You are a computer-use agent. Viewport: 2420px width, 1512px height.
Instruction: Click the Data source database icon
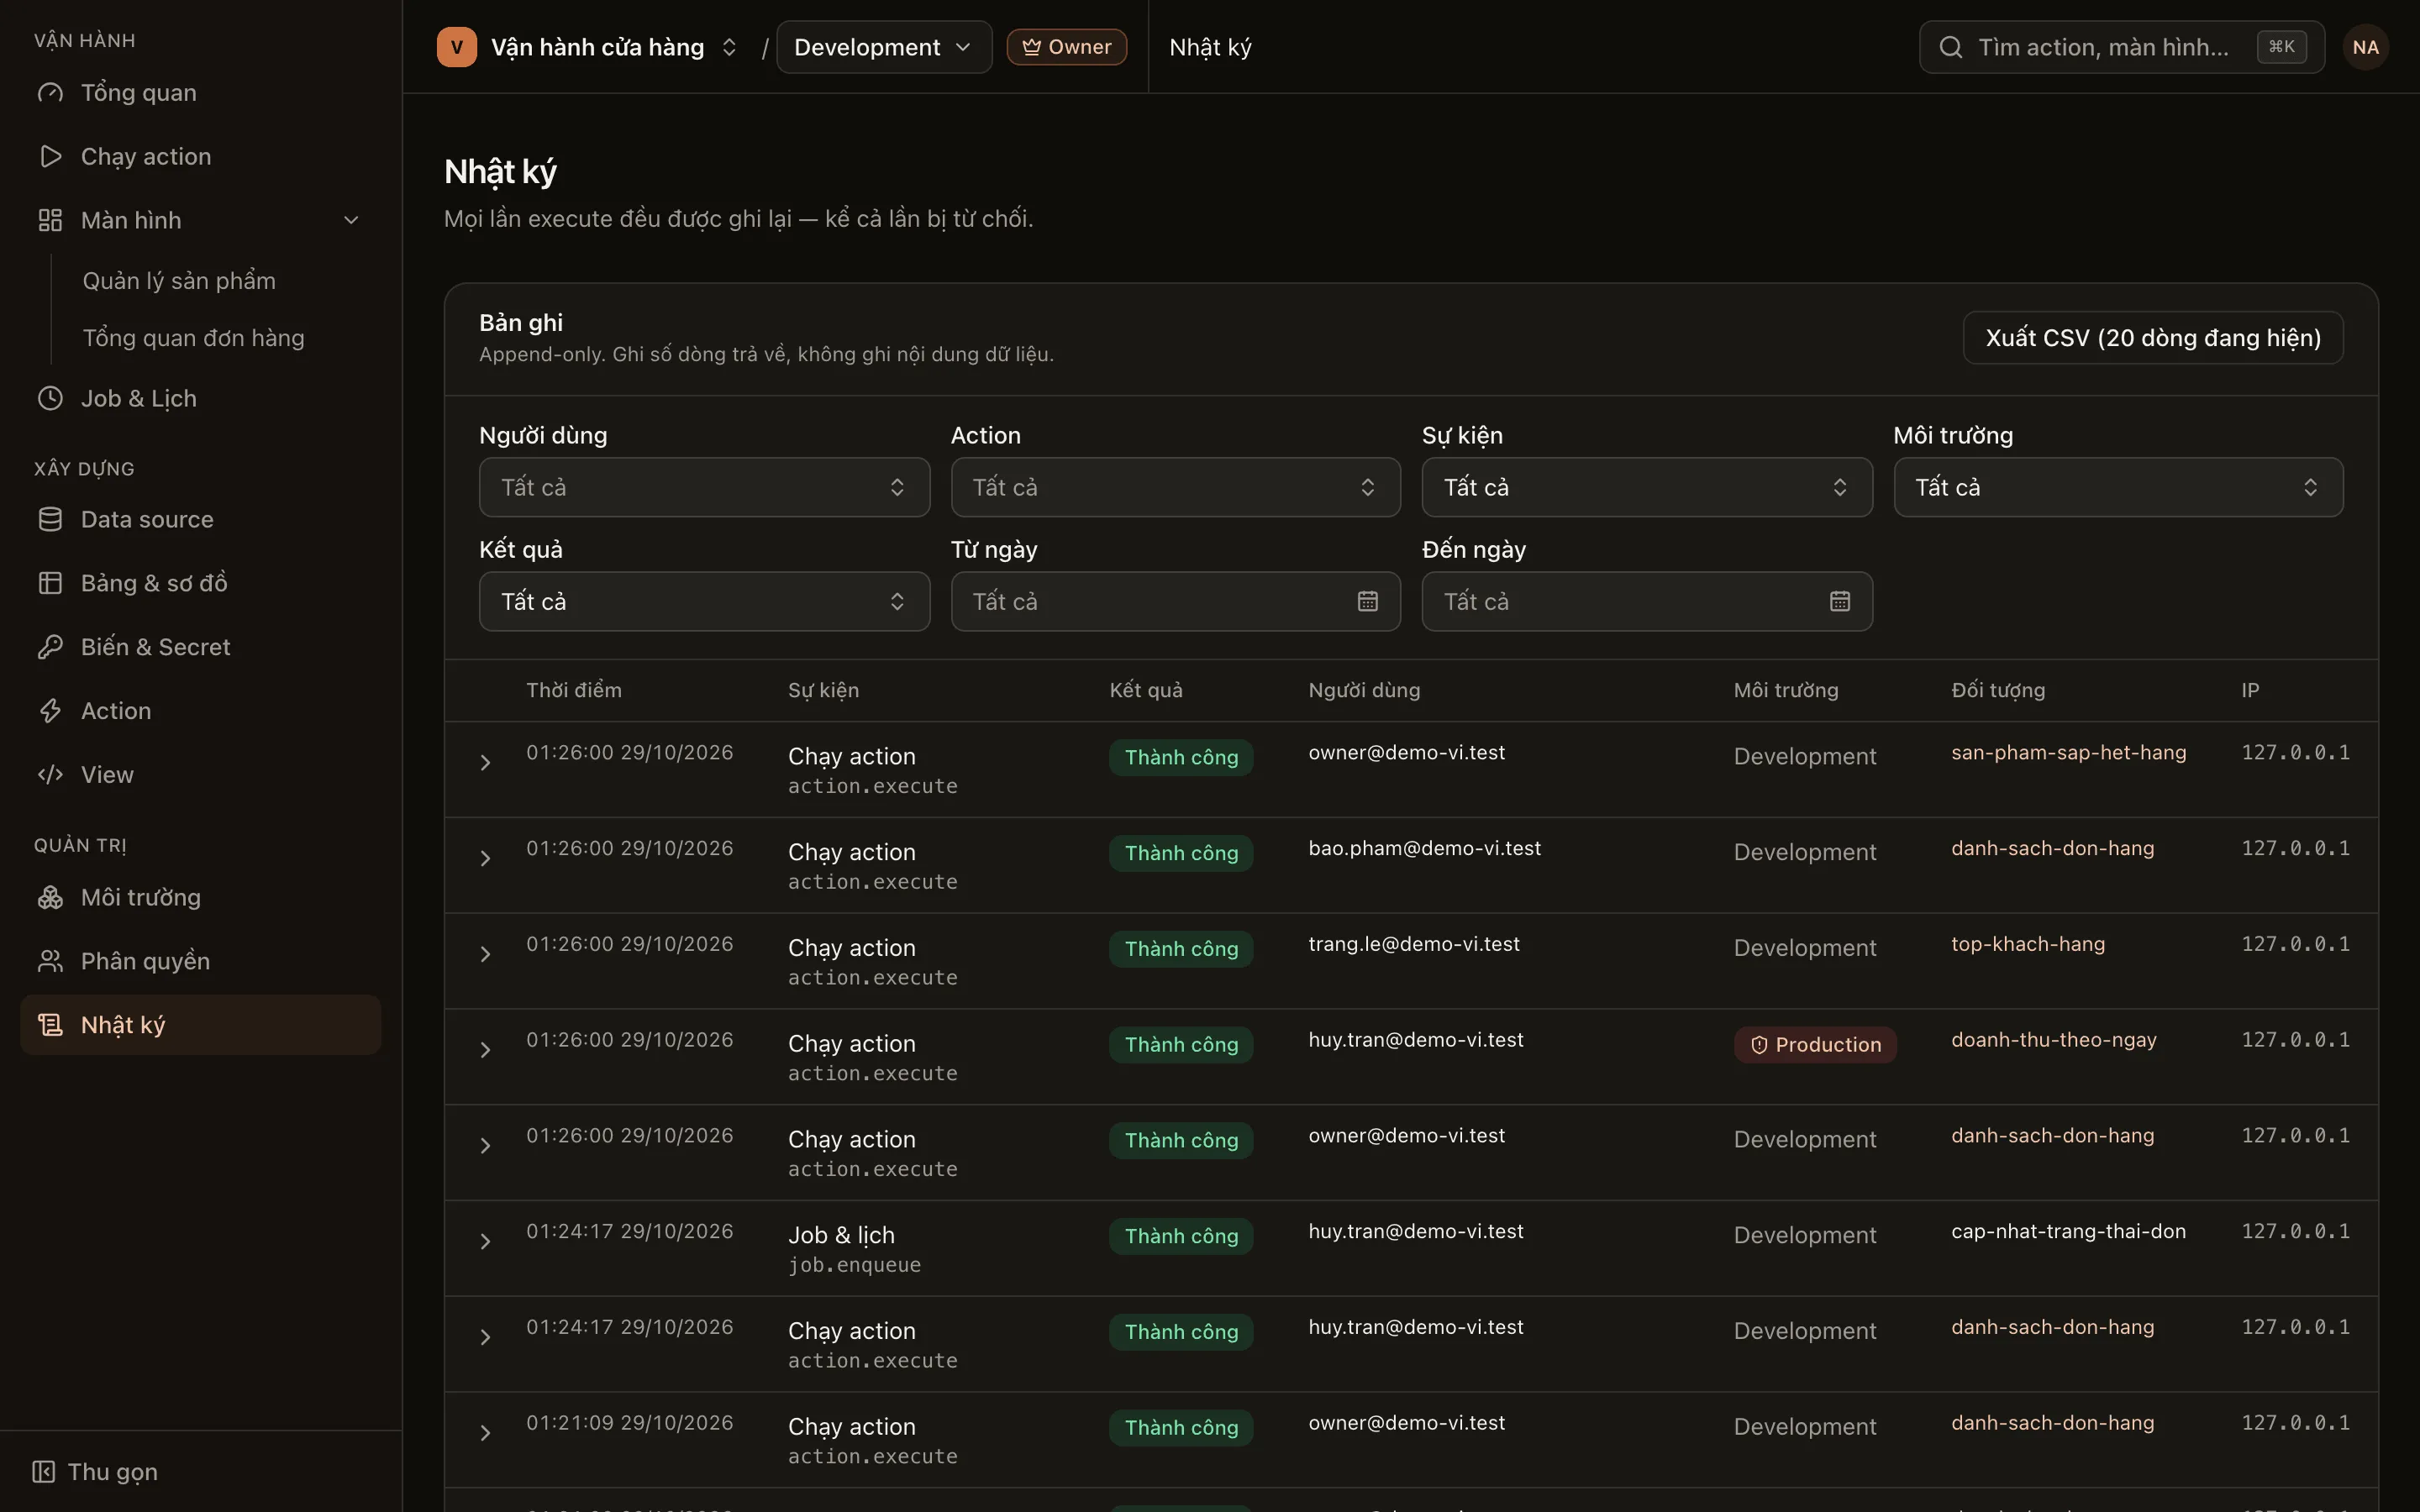tap(50, 519)
